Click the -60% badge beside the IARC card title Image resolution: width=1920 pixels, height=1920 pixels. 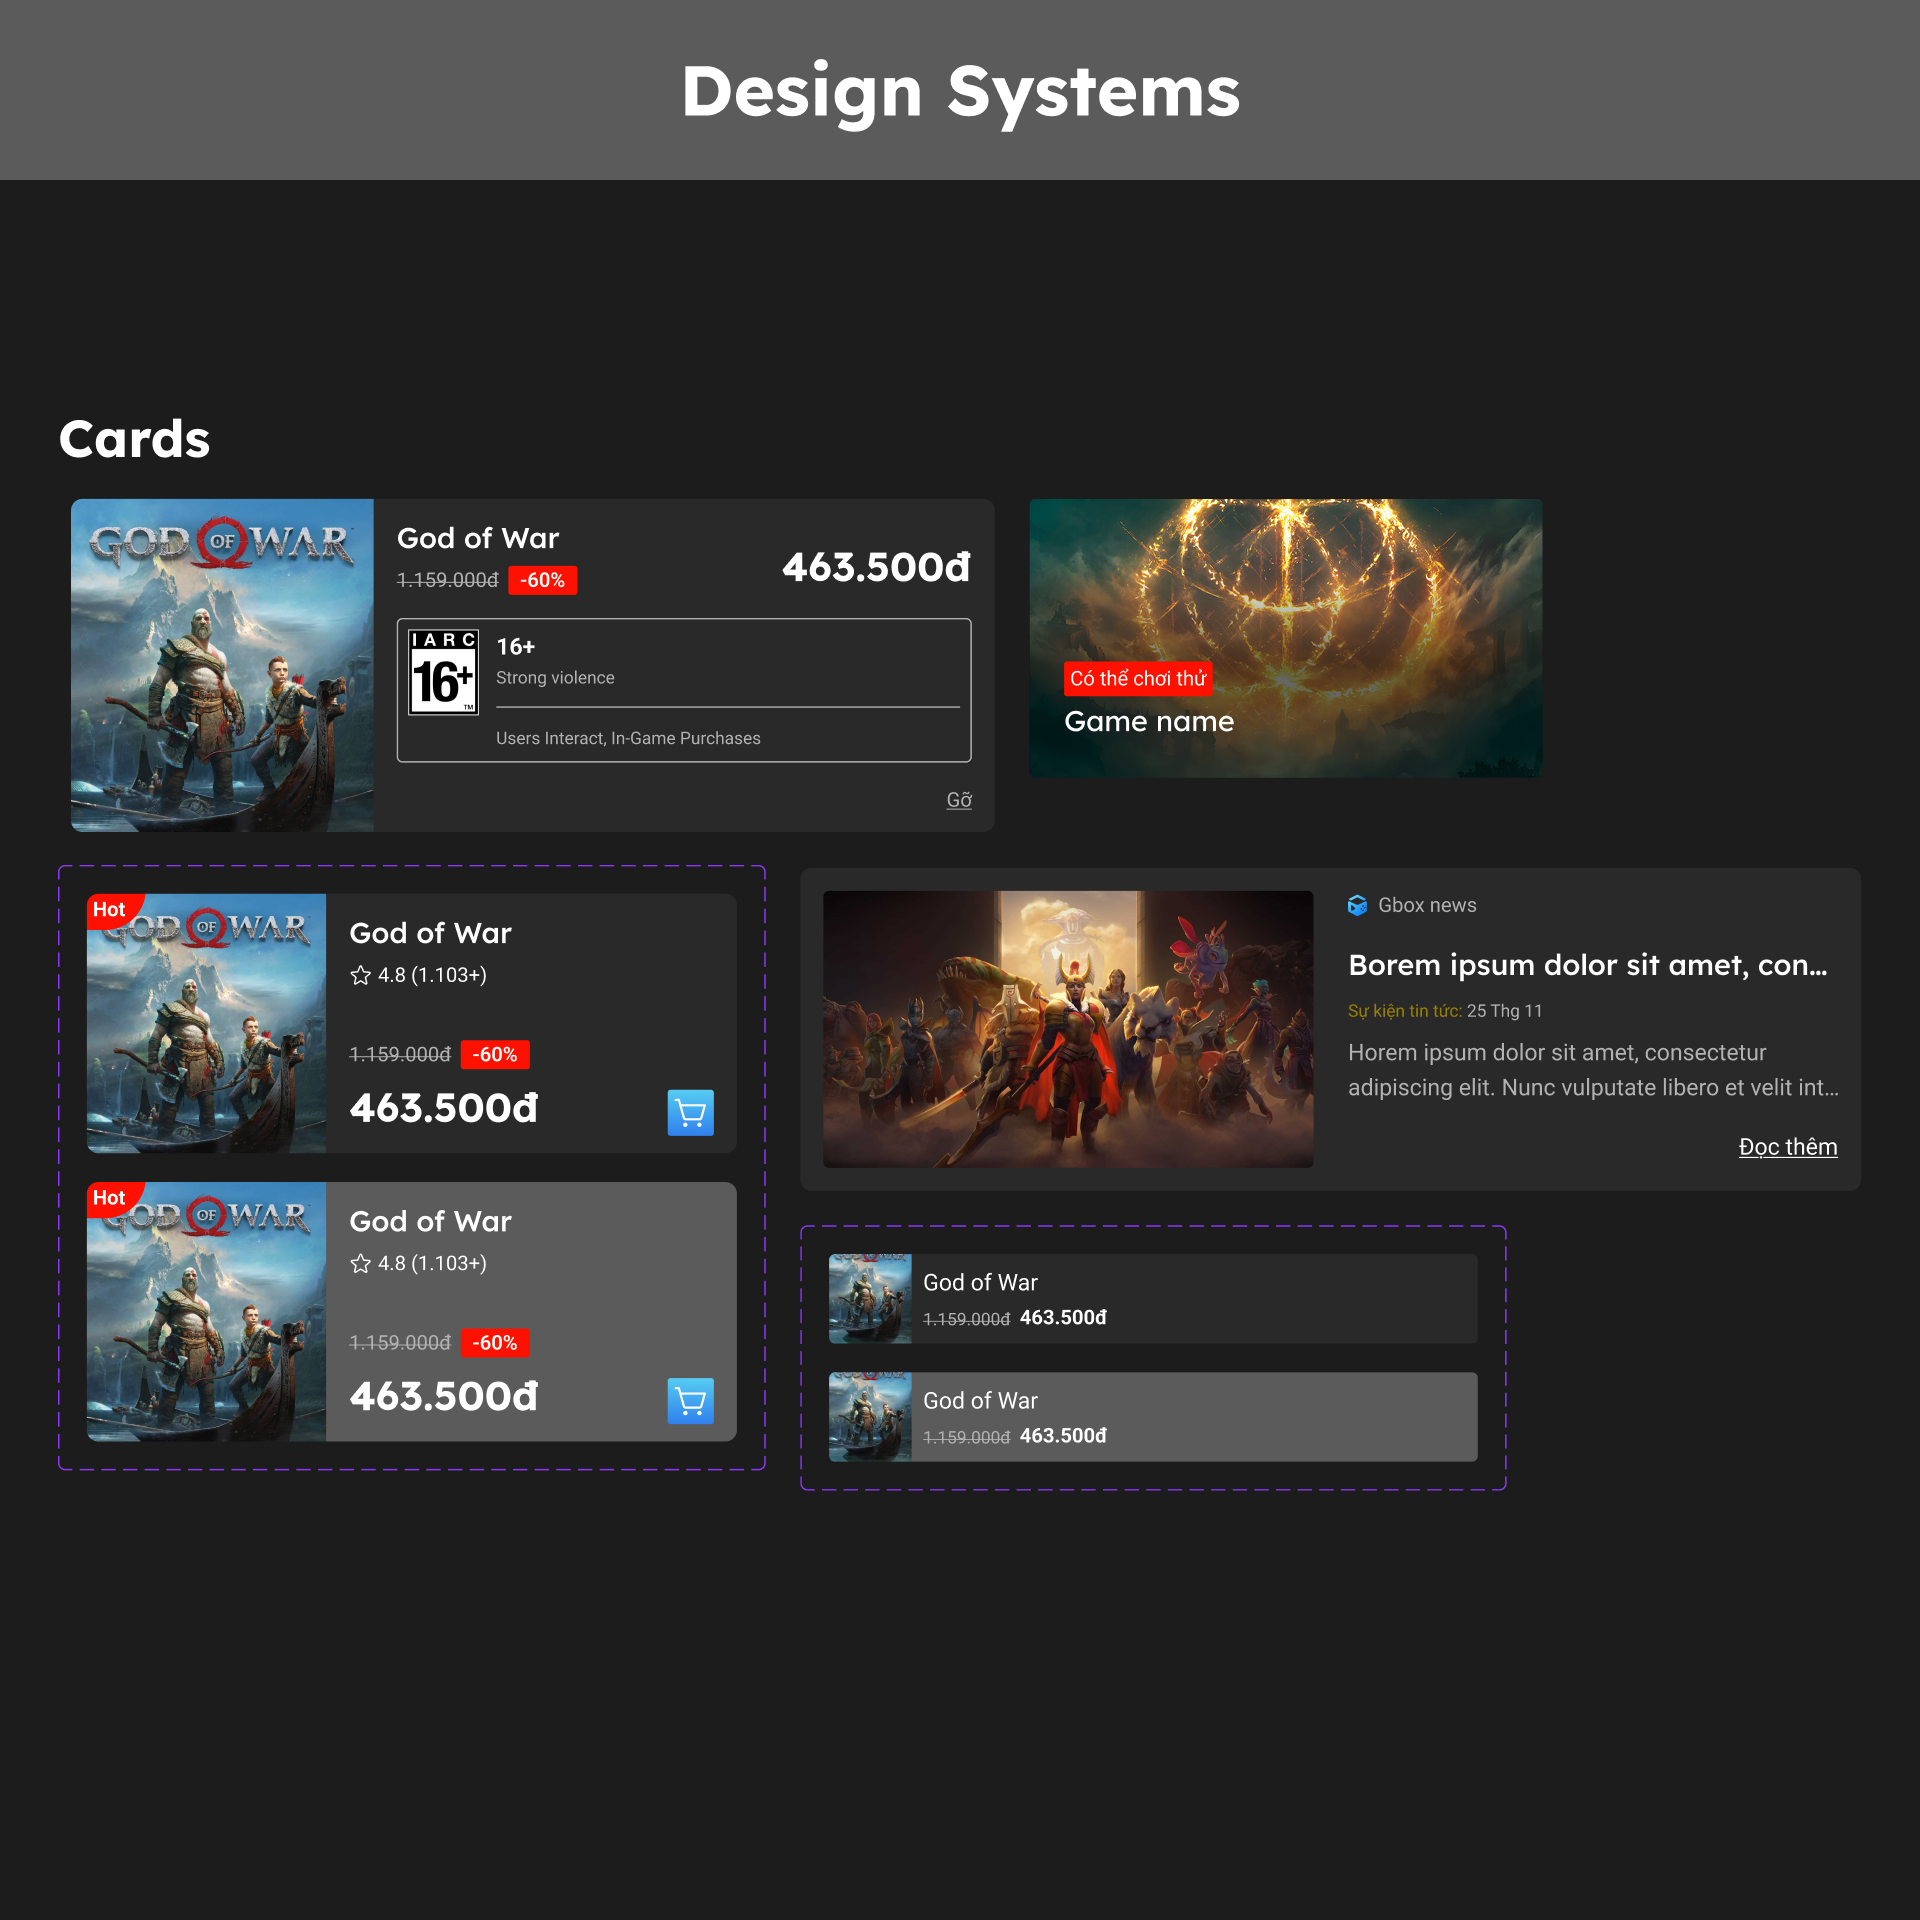[542, 580]
